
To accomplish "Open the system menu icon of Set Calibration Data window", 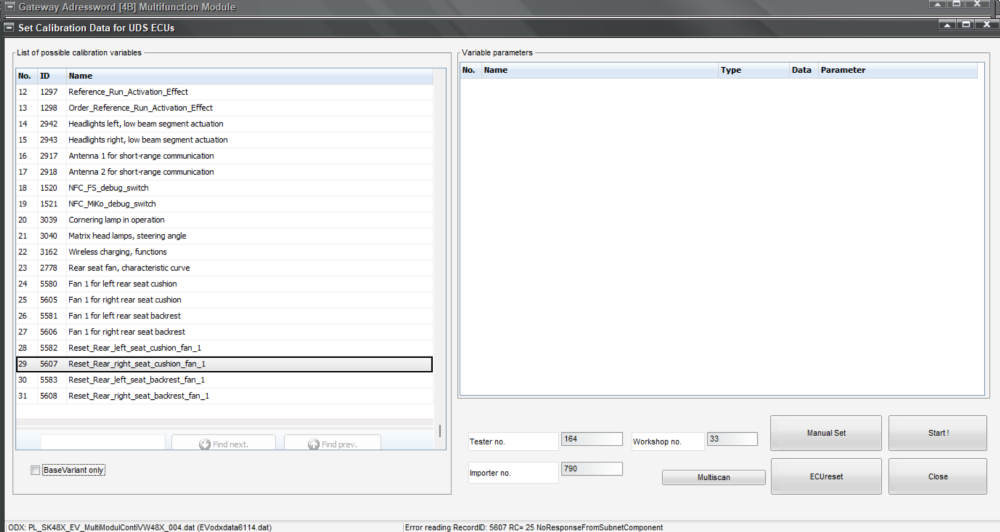I will point(9,27).
